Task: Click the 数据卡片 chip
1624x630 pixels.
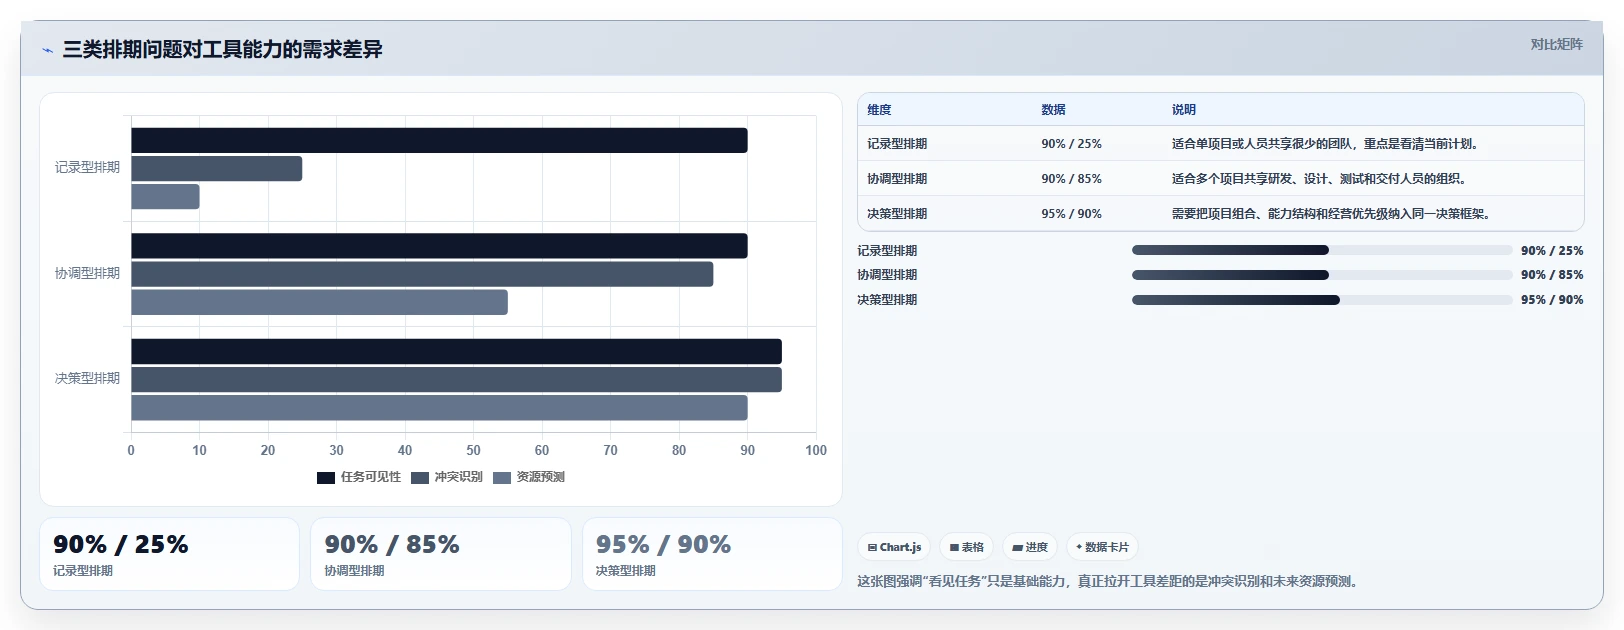Action: pos(1102,547)
